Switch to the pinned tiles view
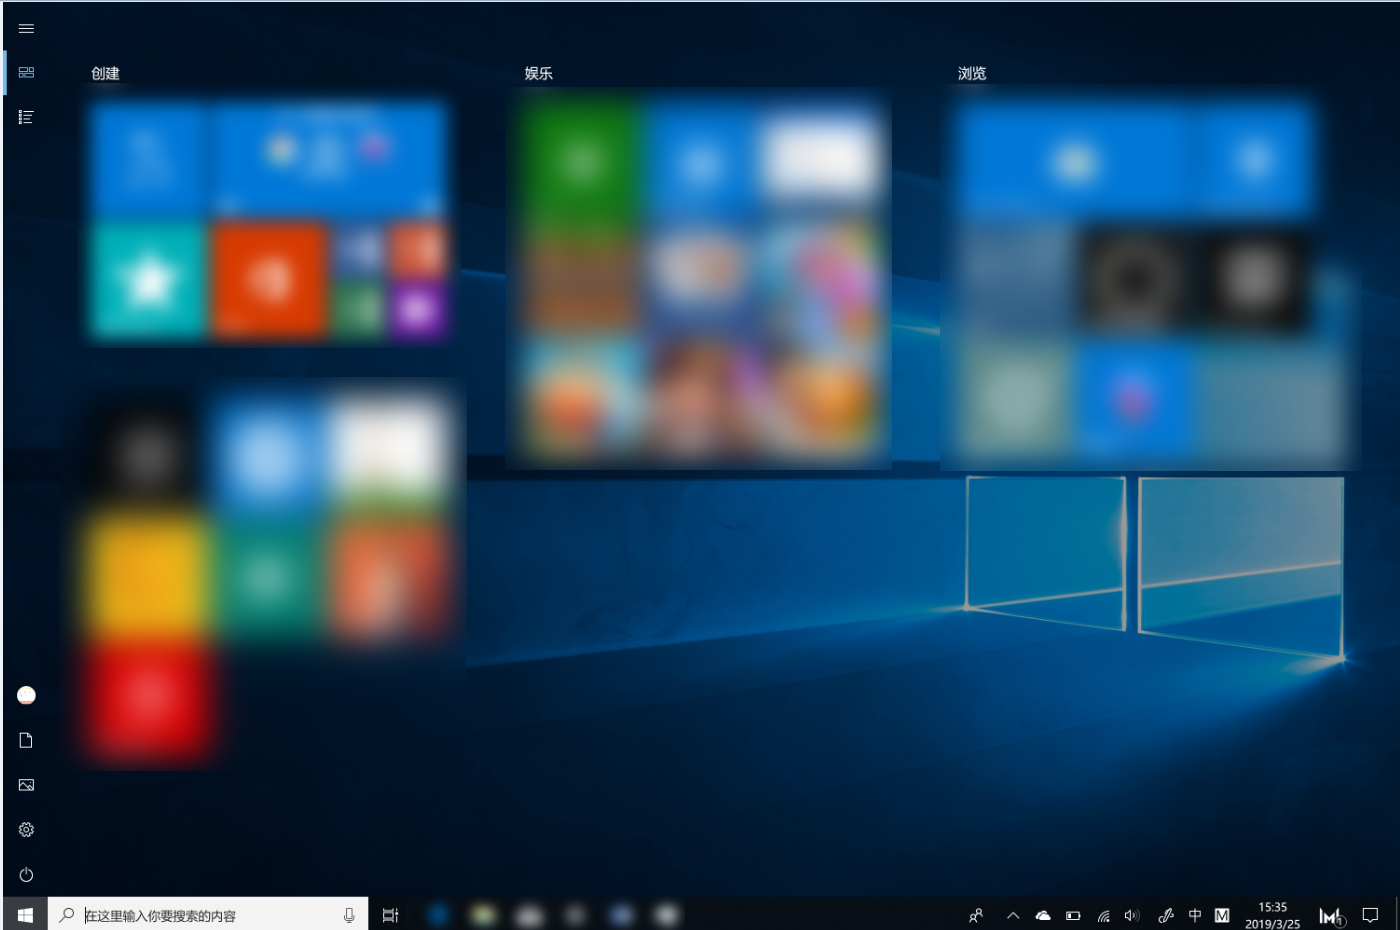The width and height of the screenshot is (1400, 930). 26,73
